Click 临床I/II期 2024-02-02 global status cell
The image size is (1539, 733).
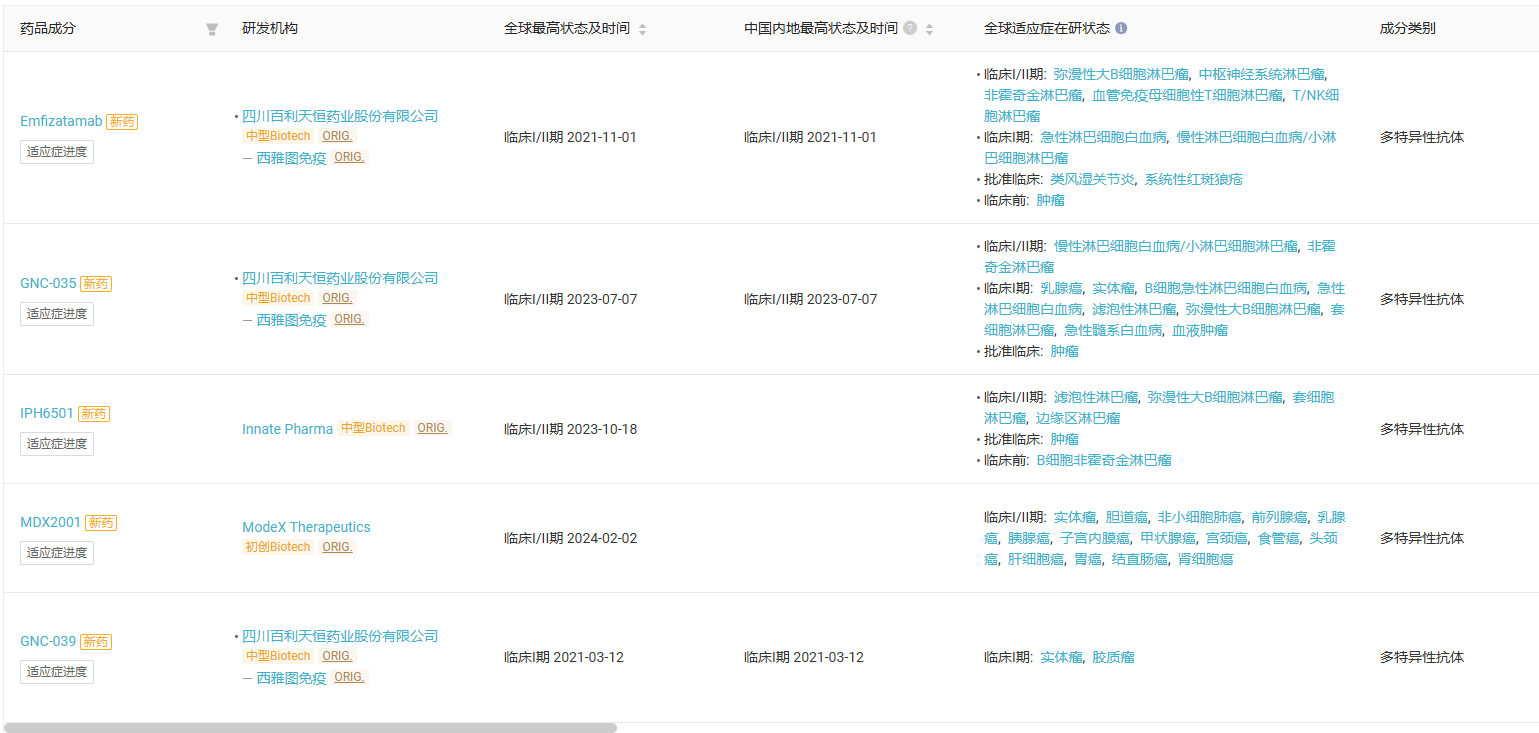tap(570, 538)
